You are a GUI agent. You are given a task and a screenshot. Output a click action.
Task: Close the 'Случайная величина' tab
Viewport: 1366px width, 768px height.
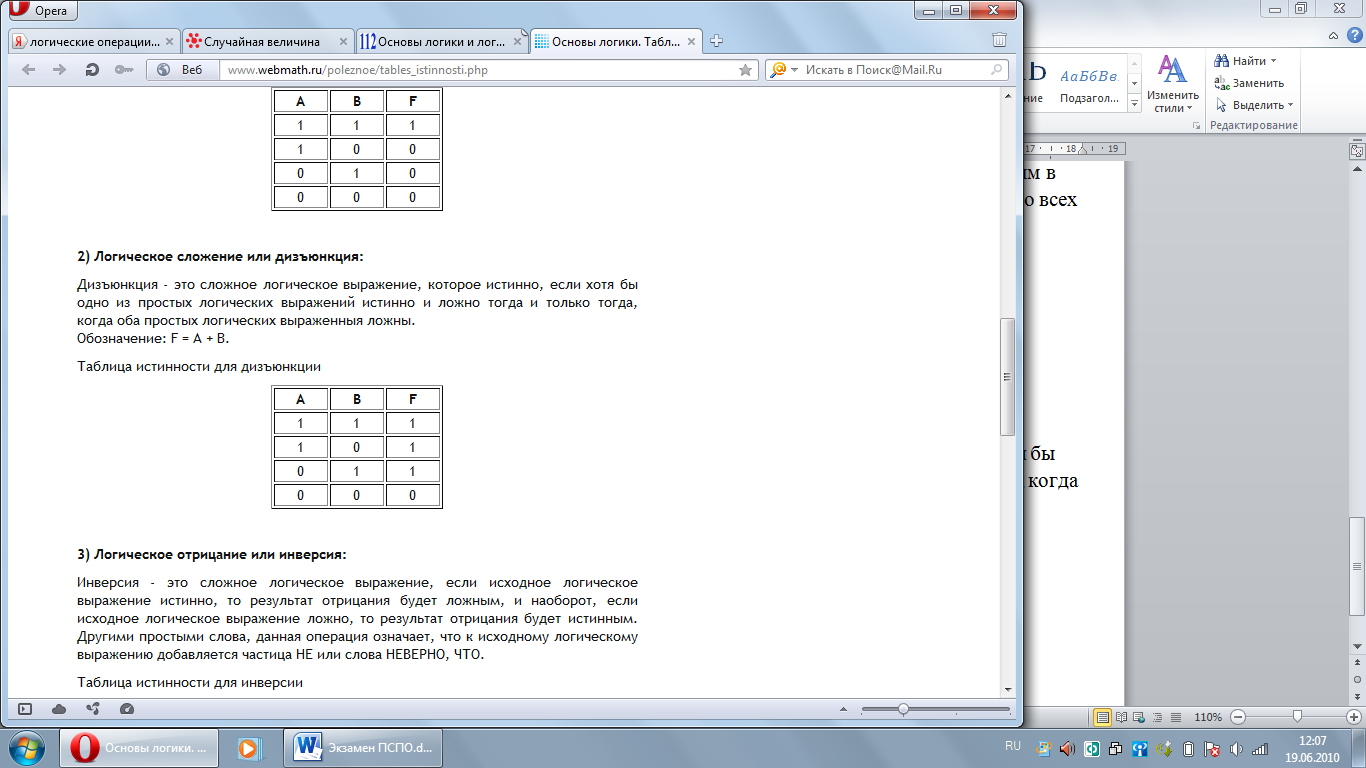pyautogui.click(x=342, y=42)
